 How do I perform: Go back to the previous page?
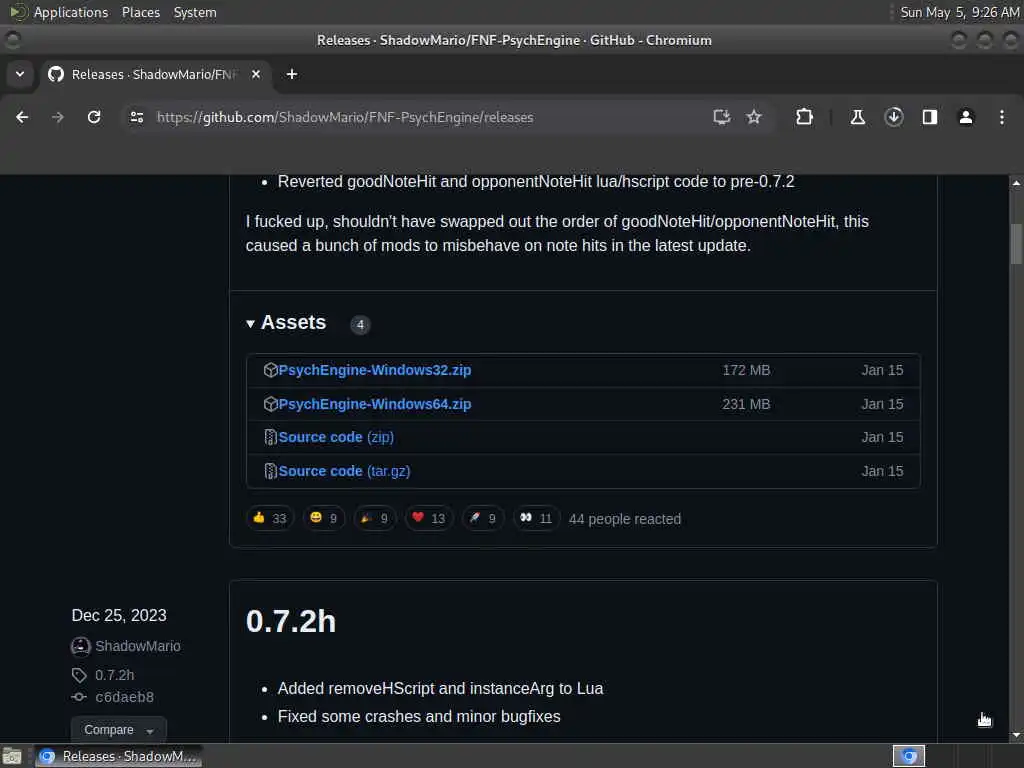coord(22,118)
